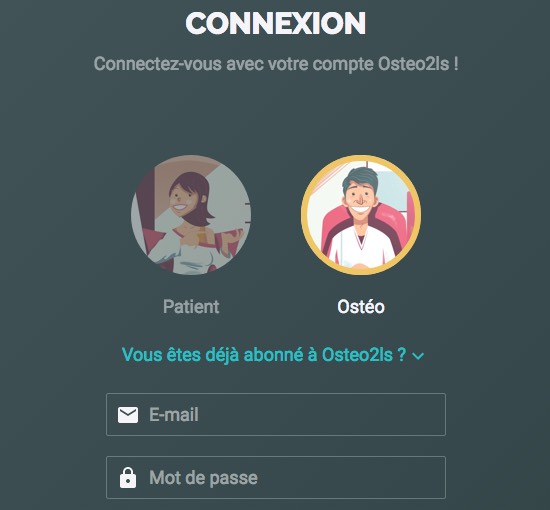Viewport: 550px width, 510px height.
Task: Click the envelope icon in E-mail field
Action: 128,415
